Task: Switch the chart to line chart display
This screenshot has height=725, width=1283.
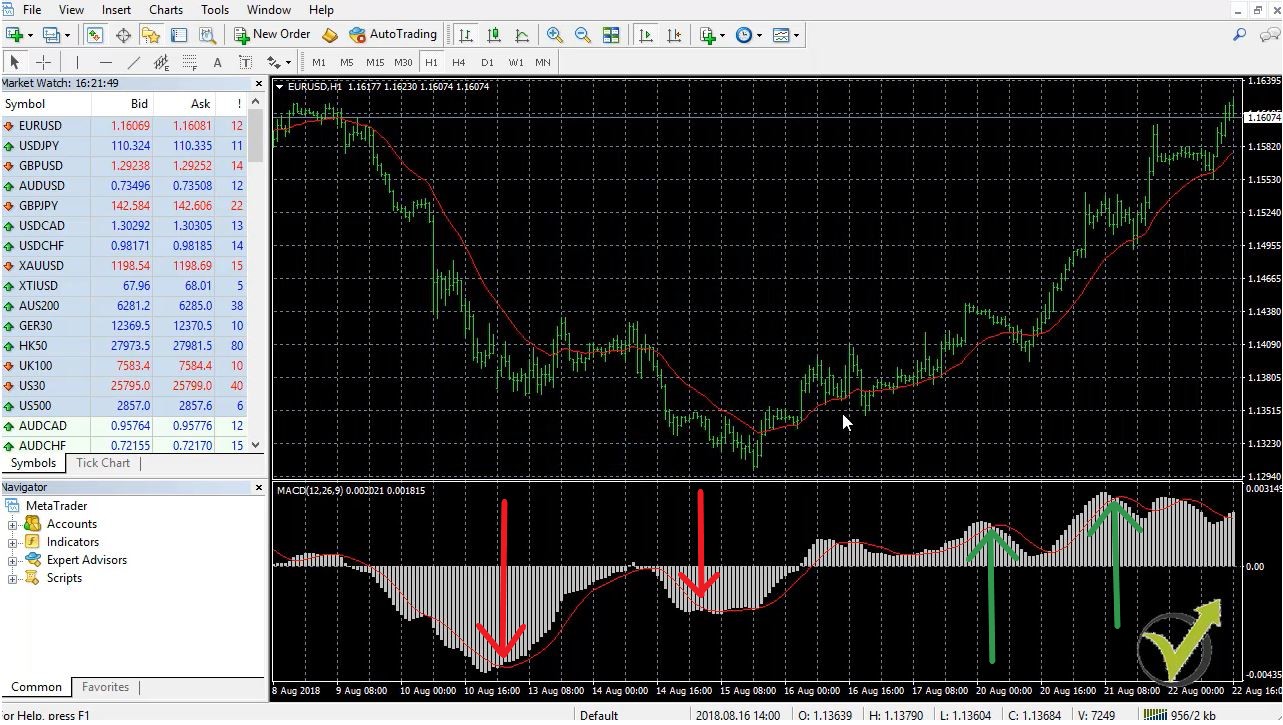Action: (522, 34)
